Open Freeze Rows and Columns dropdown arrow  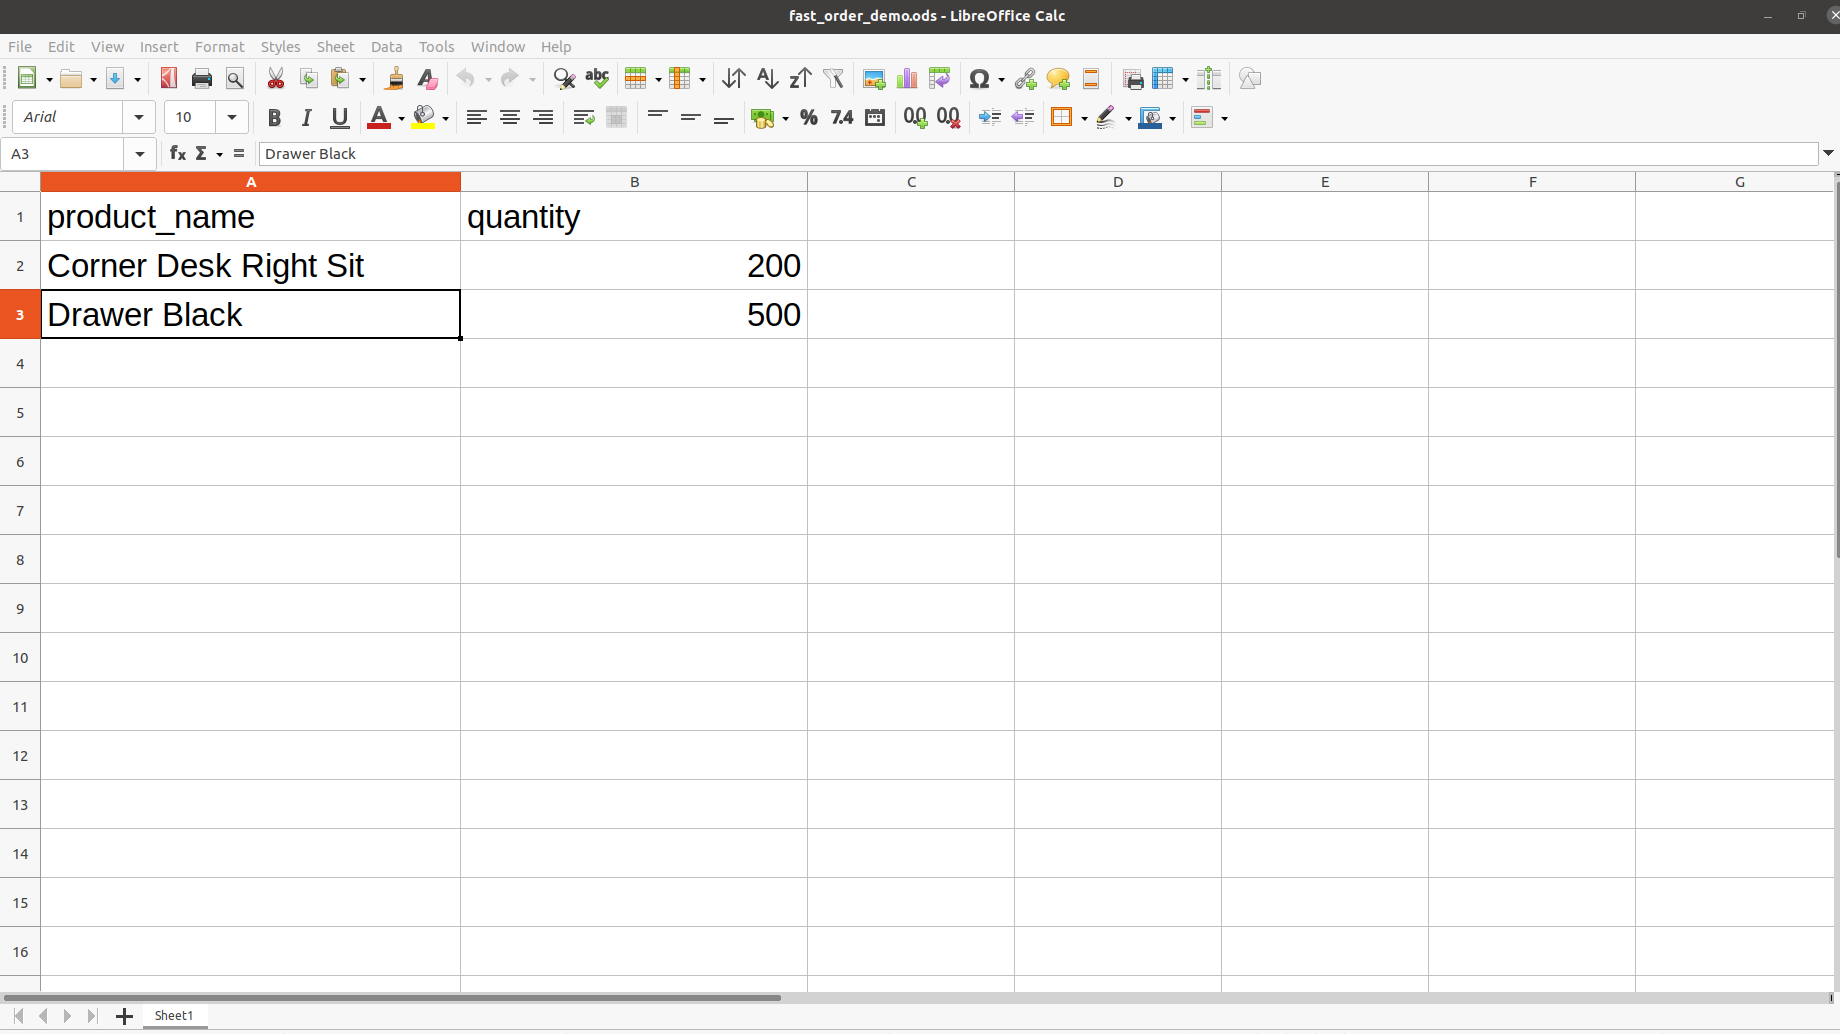pyautogui.click(x=1185, y=80)
